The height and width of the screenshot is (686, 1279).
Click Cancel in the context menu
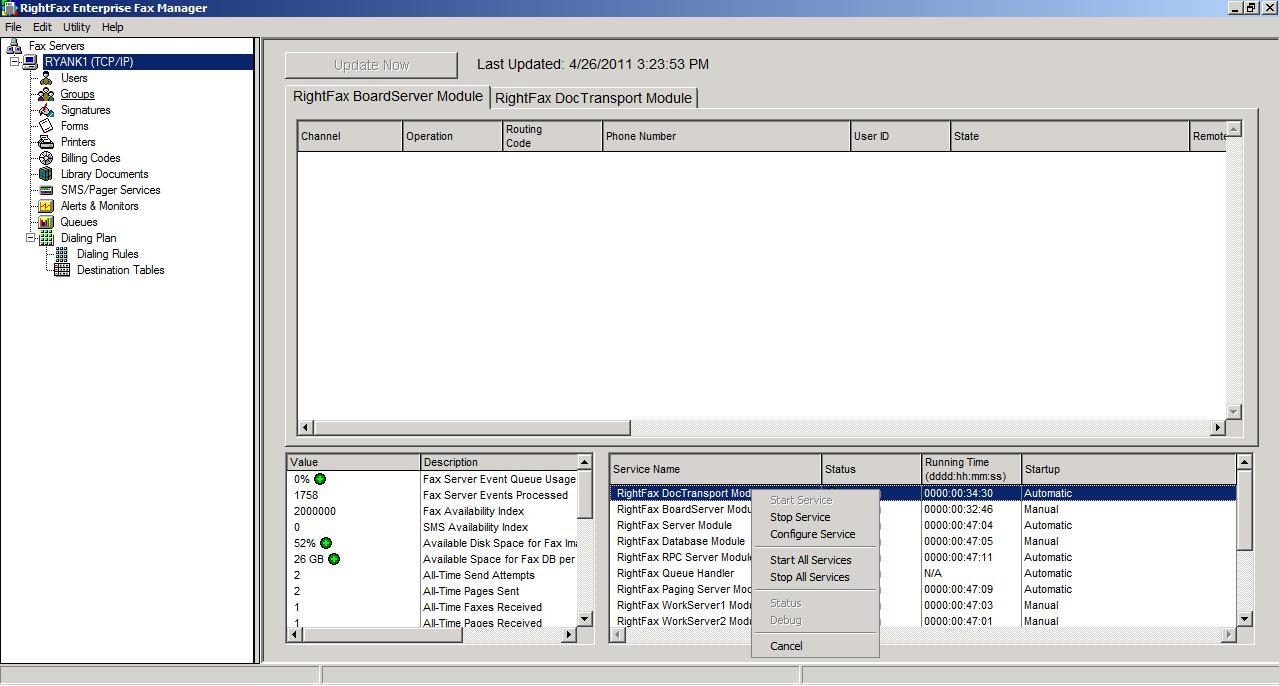786,646
